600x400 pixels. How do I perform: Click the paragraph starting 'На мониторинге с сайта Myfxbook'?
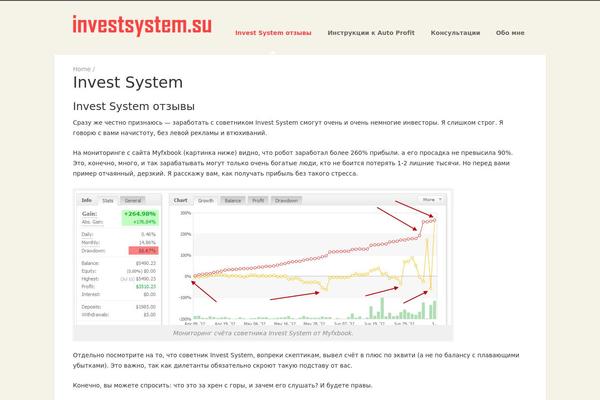(293, 163)
